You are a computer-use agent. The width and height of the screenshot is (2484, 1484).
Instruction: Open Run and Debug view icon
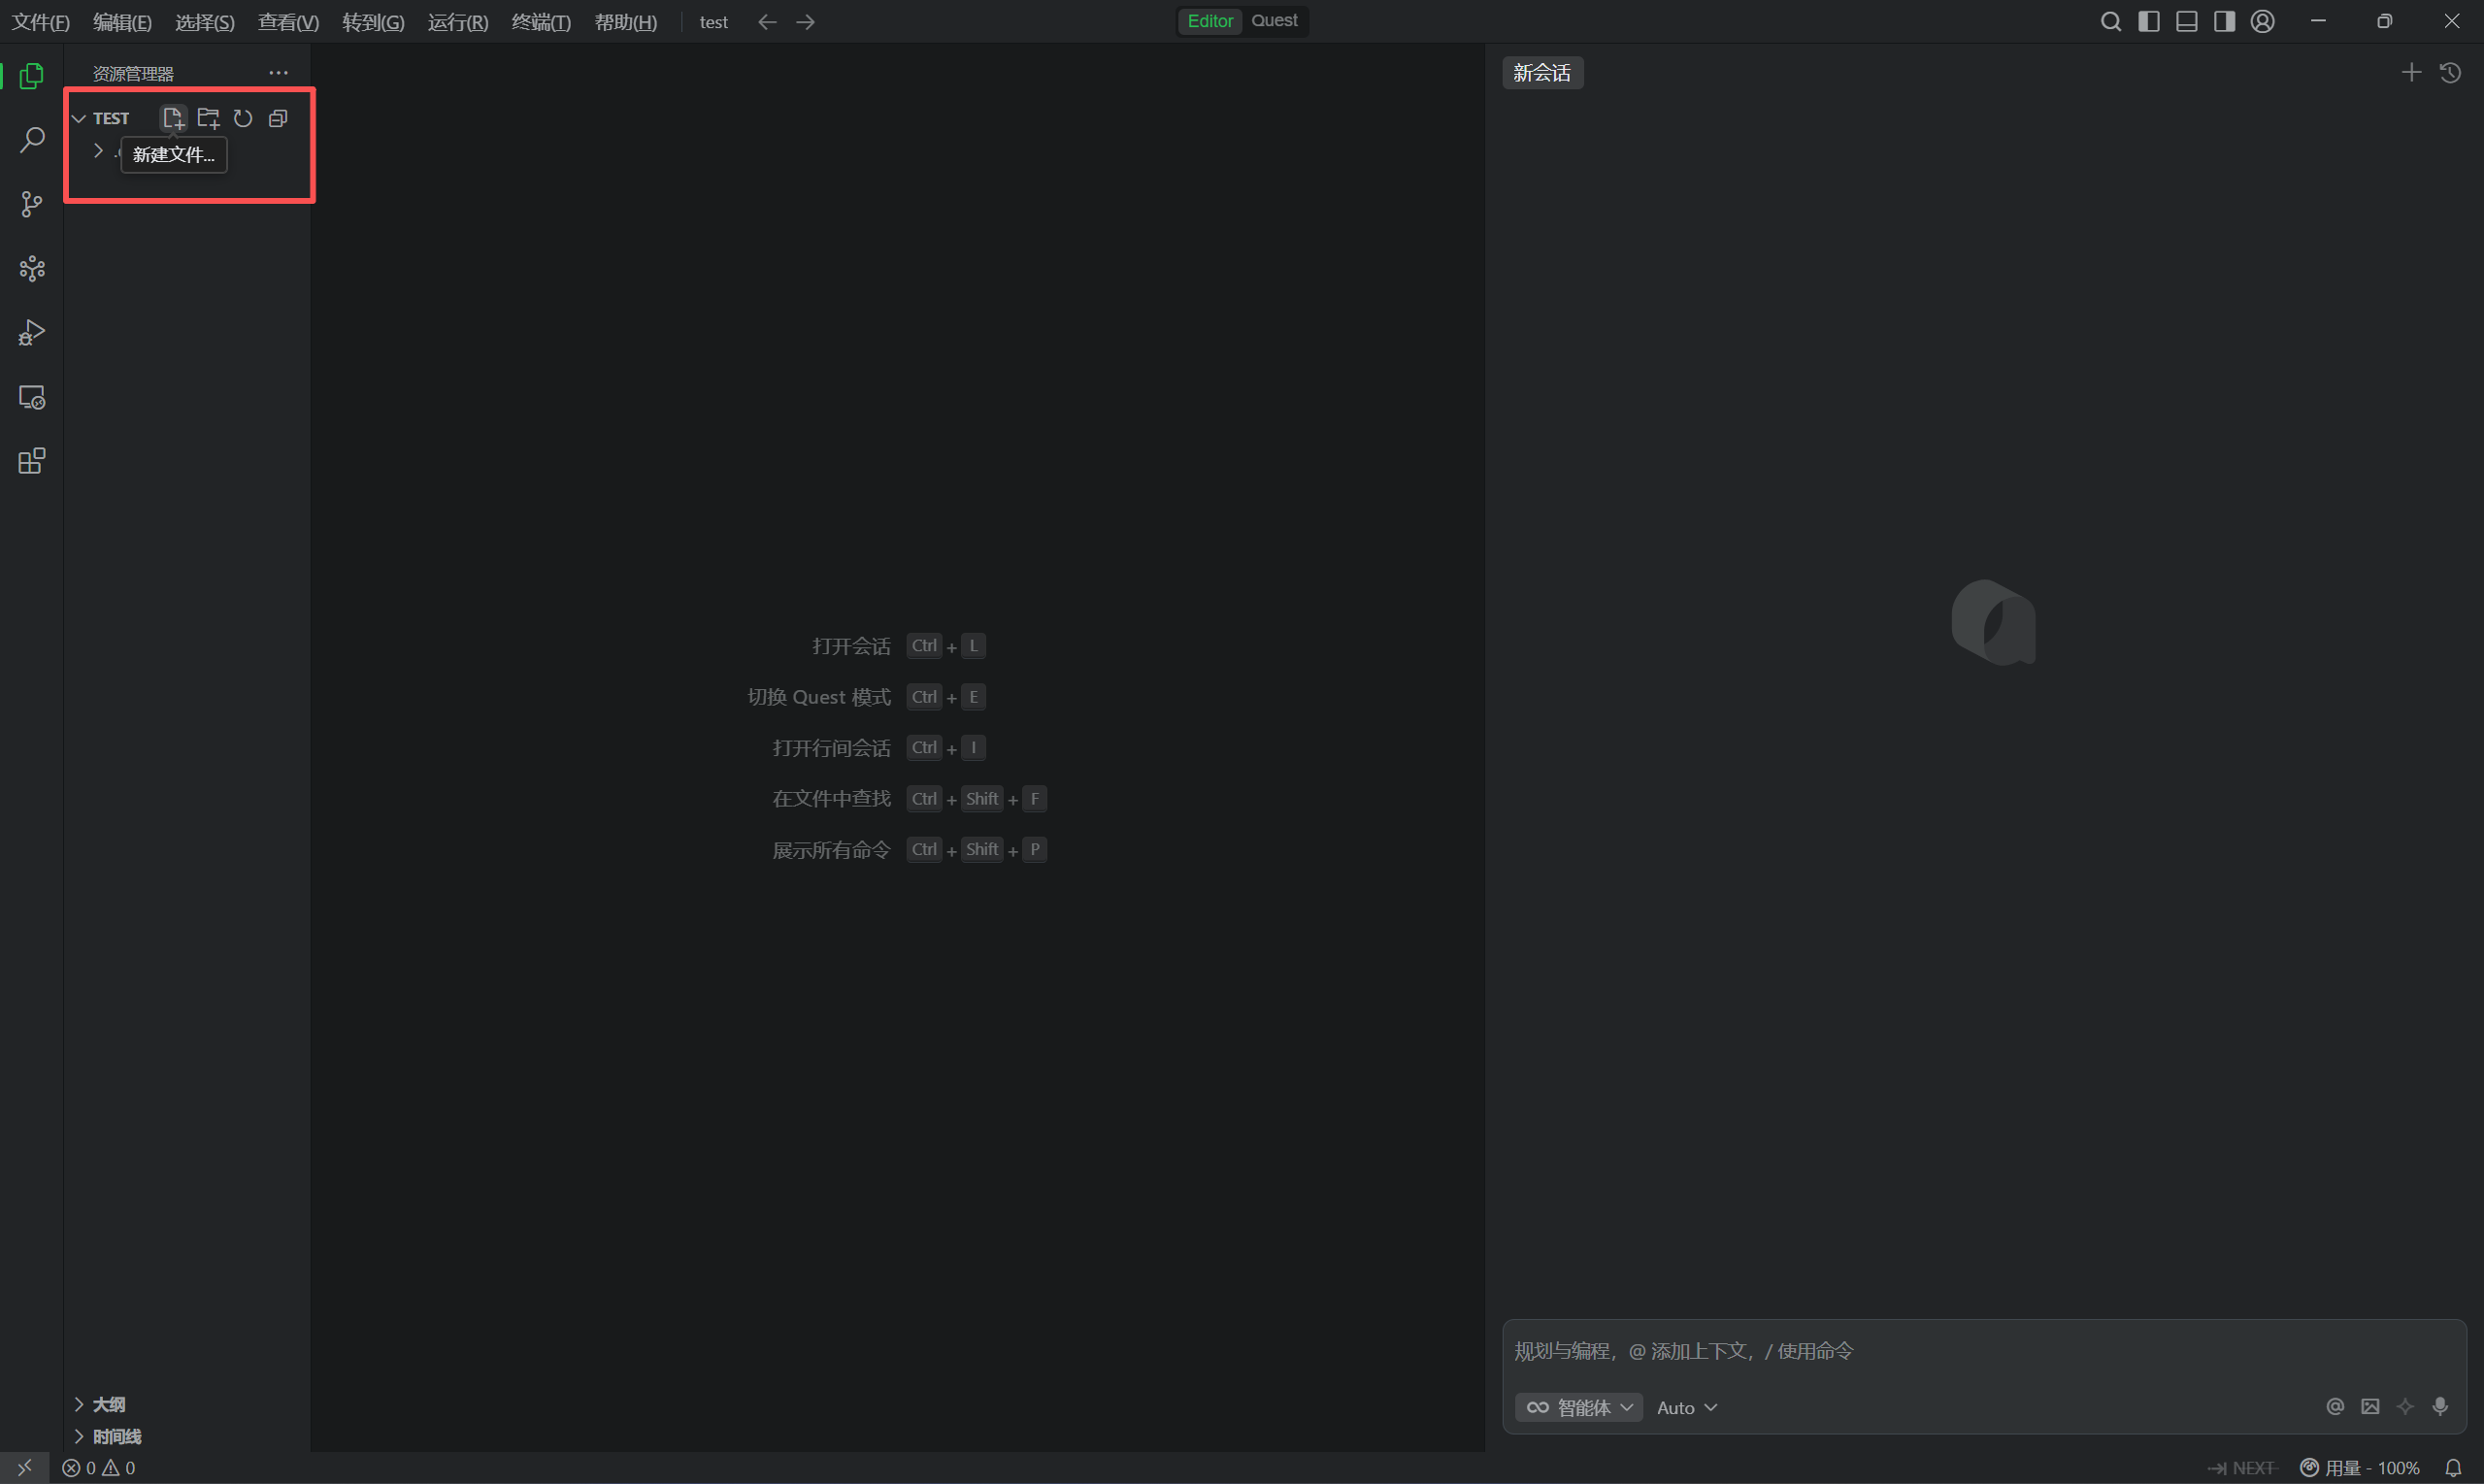click(x=32, y=332)
